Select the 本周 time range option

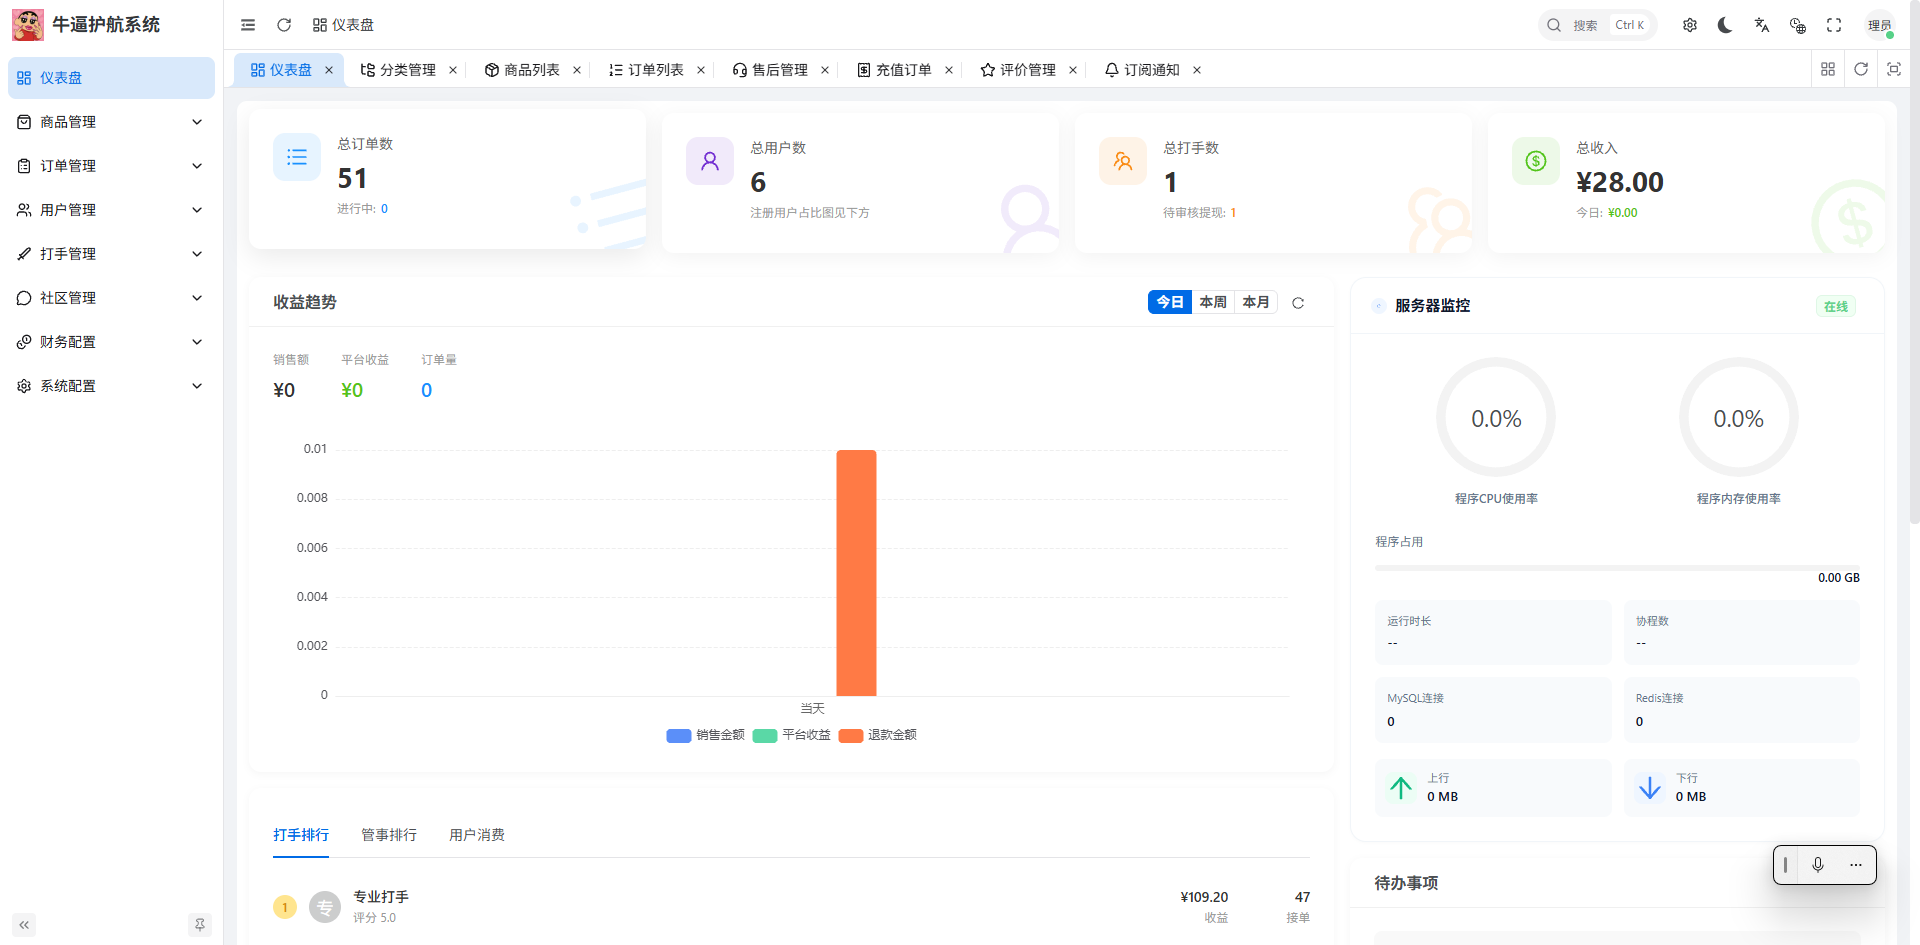tap(1212, 302)
